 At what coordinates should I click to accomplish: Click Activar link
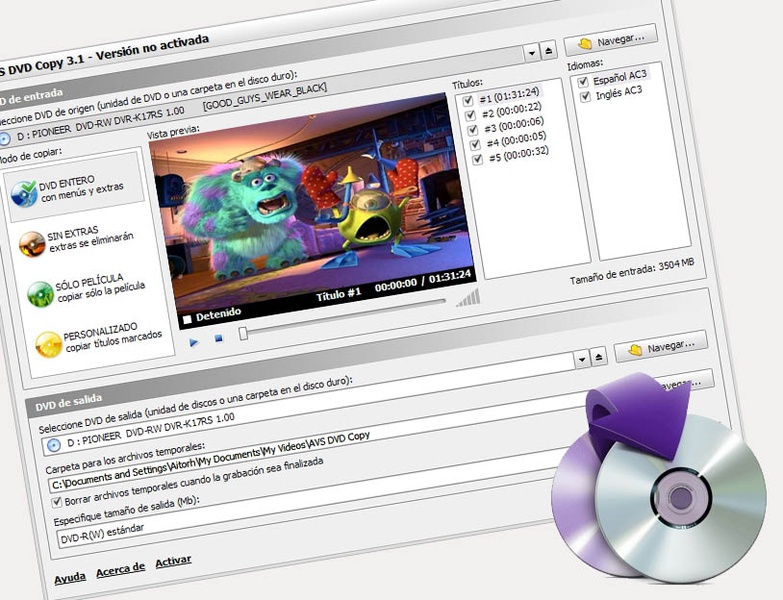tap(173, 561)
